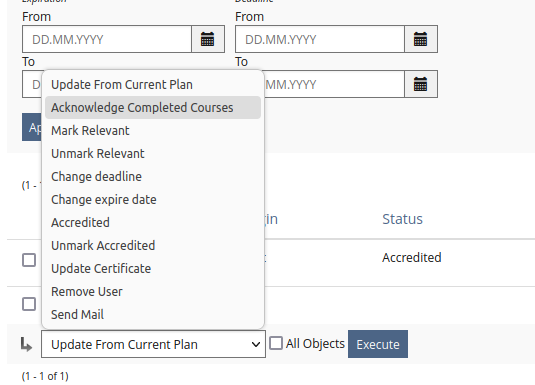Pick the Unmark Accredited action
The width and height of the screenshot is (535, 385).
pos(153,245)
